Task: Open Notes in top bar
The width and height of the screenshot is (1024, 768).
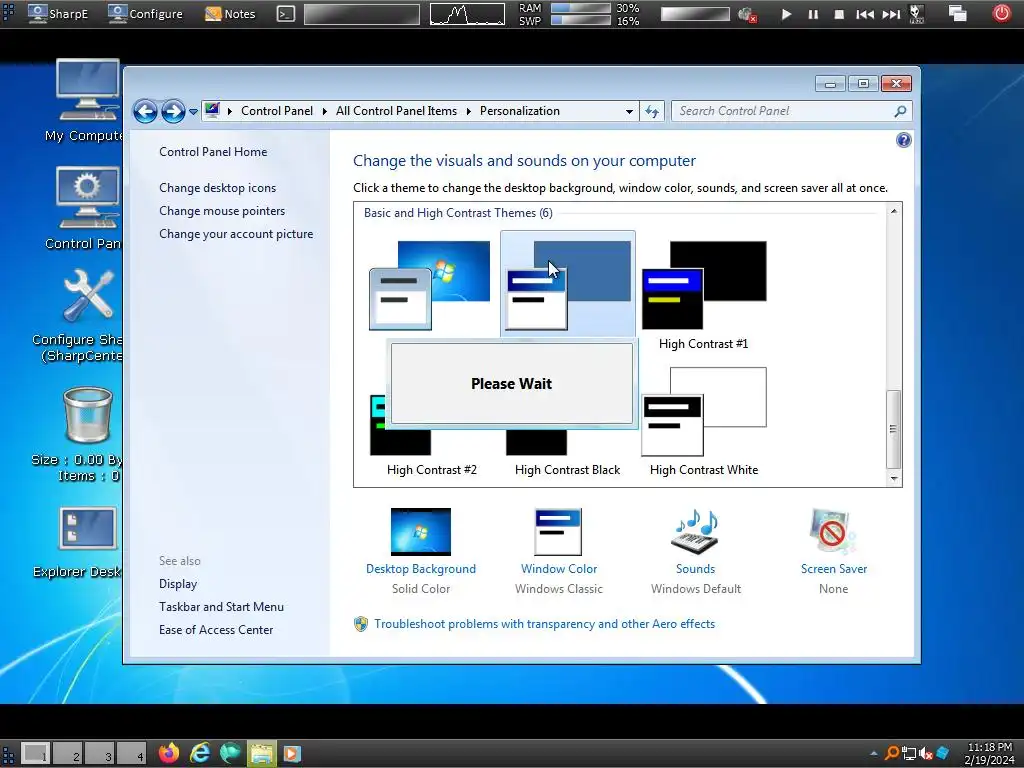Action: pos(230,13)
